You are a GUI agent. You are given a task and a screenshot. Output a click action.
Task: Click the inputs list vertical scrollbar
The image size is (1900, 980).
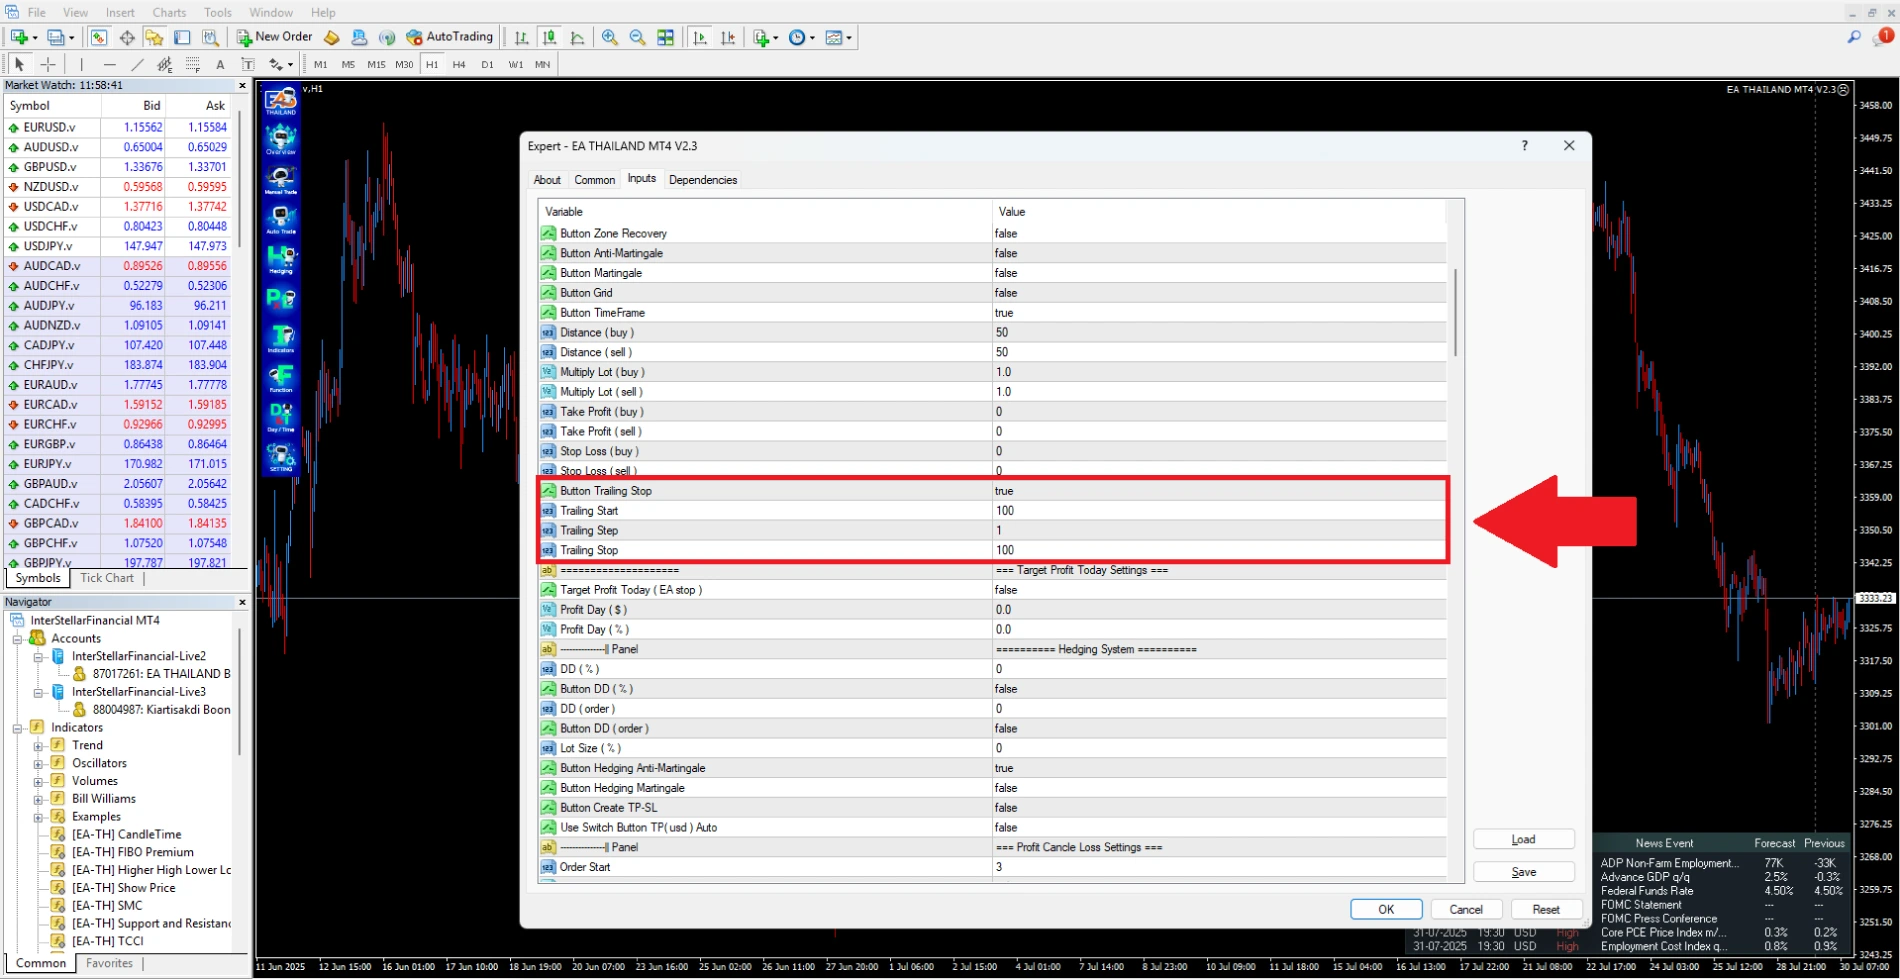1455,312
